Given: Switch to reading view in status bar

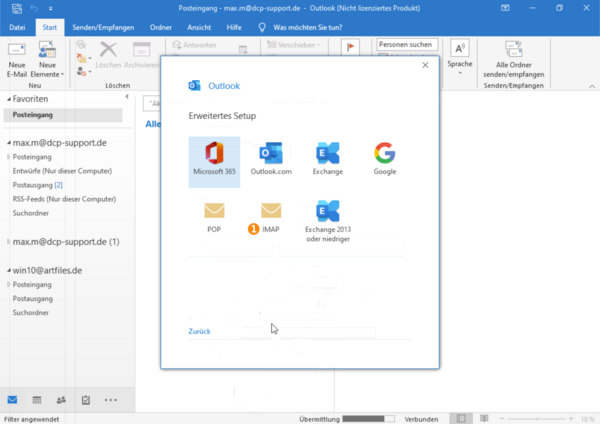Looking at the screenshot, I should tap(484, 418).
